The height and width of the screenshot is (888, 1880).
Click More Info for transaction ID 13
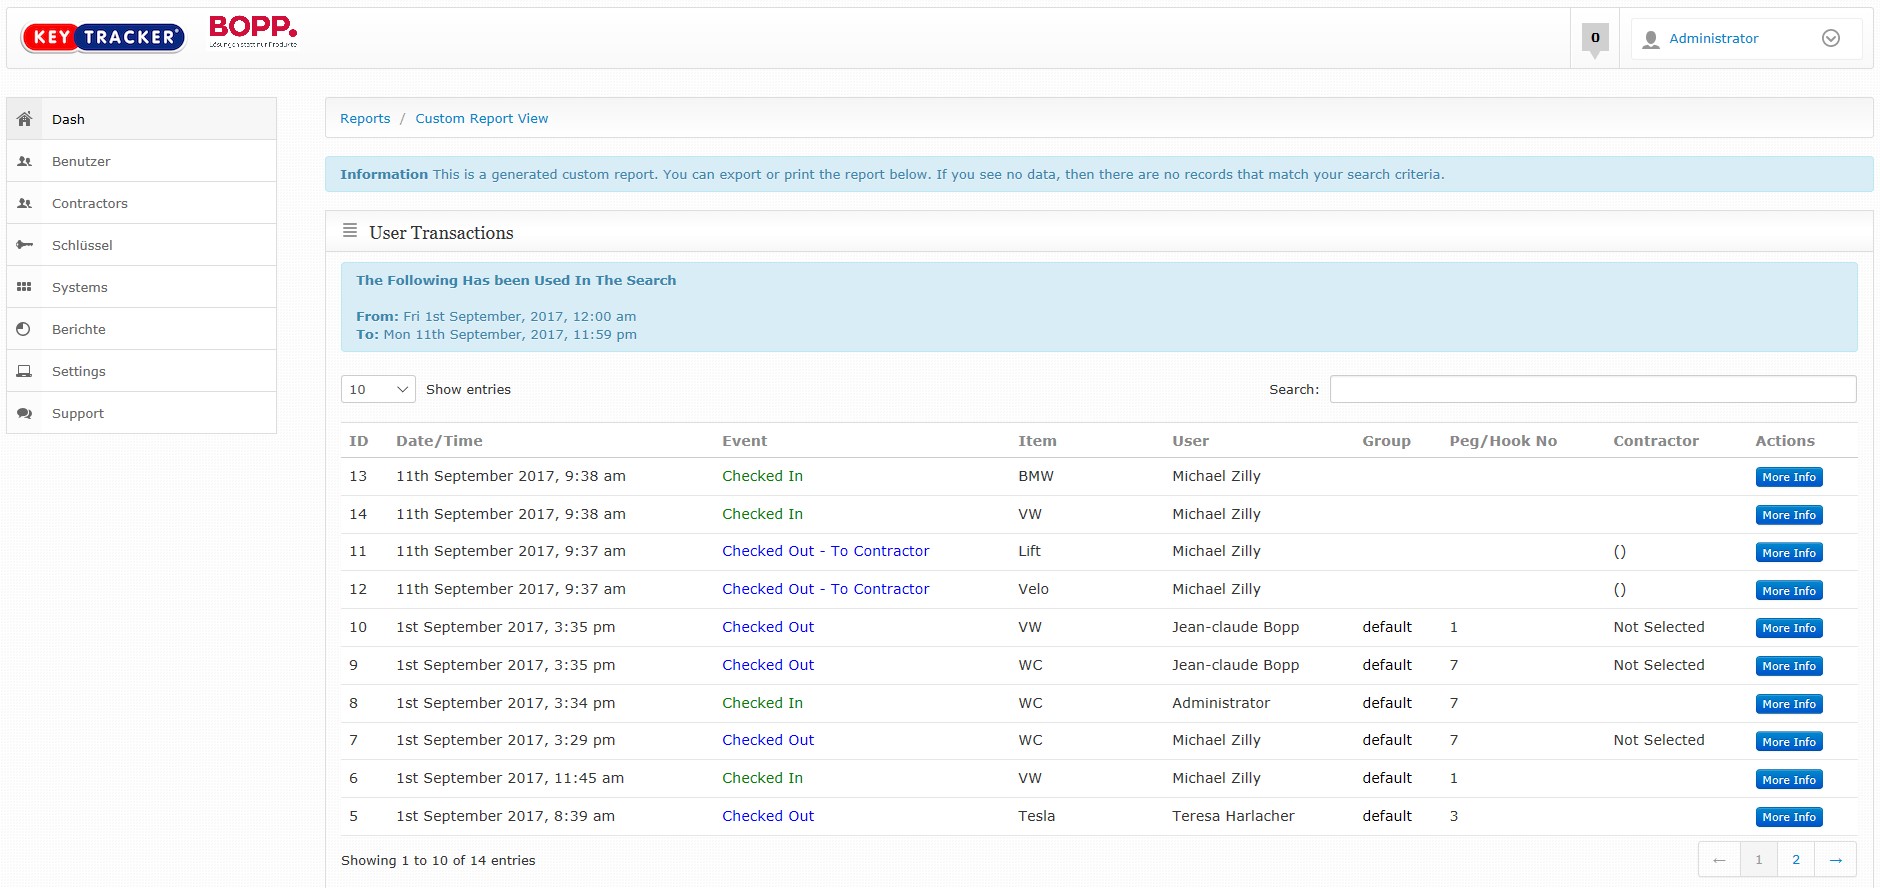(1789, 477)
